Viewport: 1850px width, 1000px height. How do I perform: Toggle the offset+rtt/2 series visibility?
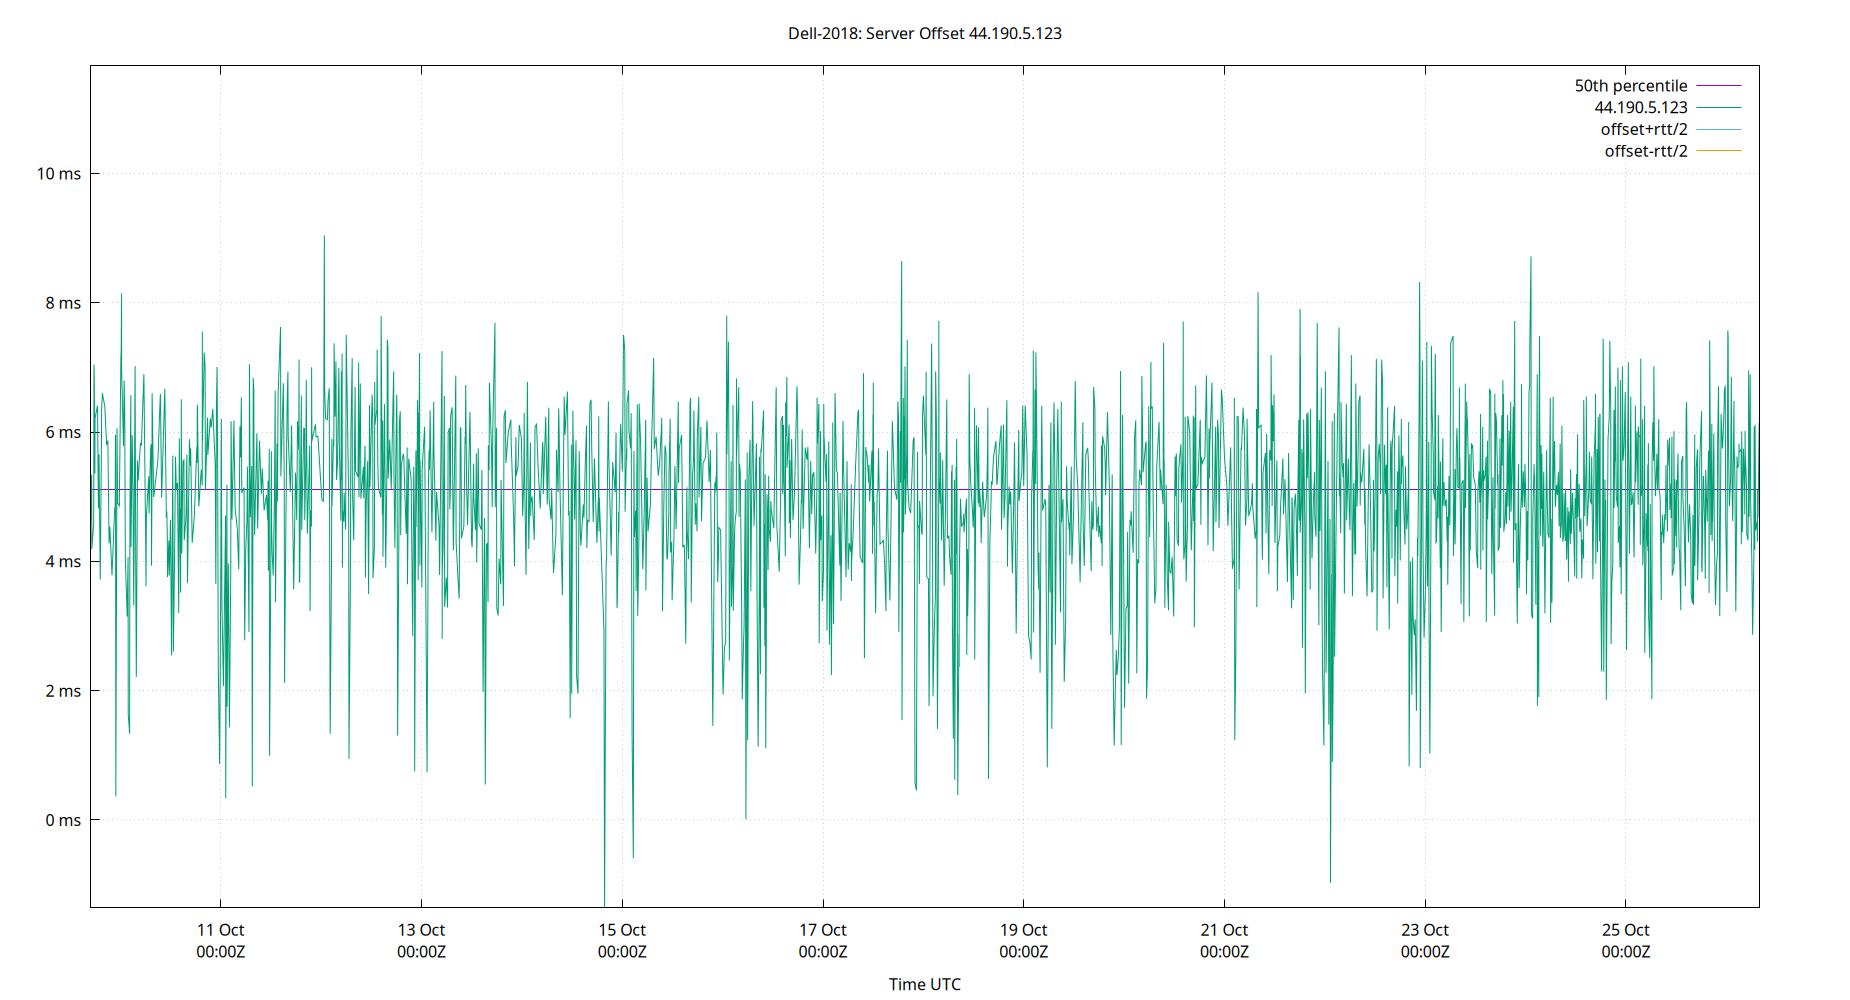(x=1643, y=128)
